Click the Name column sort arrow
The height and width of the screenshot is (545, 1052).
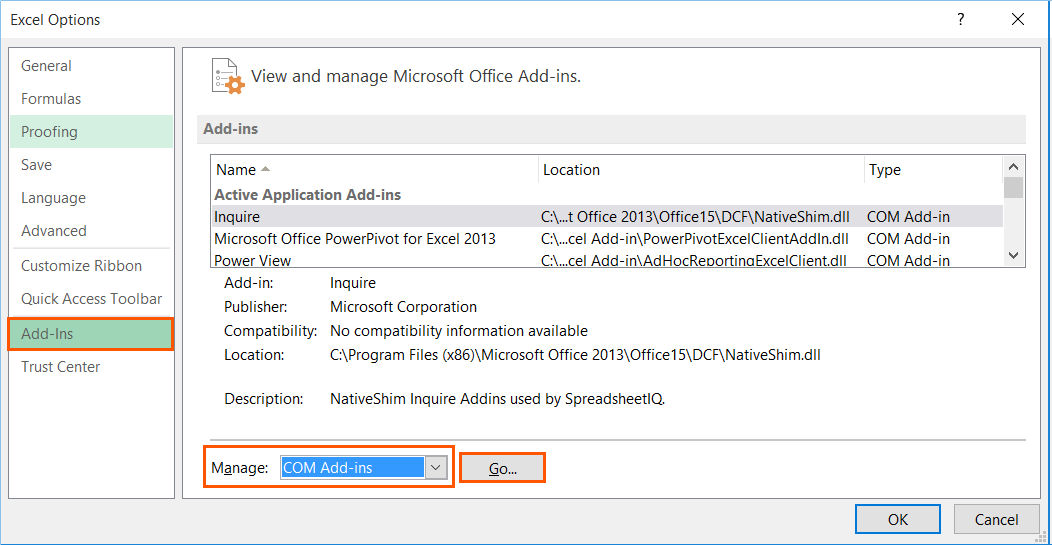pos(266,169)
